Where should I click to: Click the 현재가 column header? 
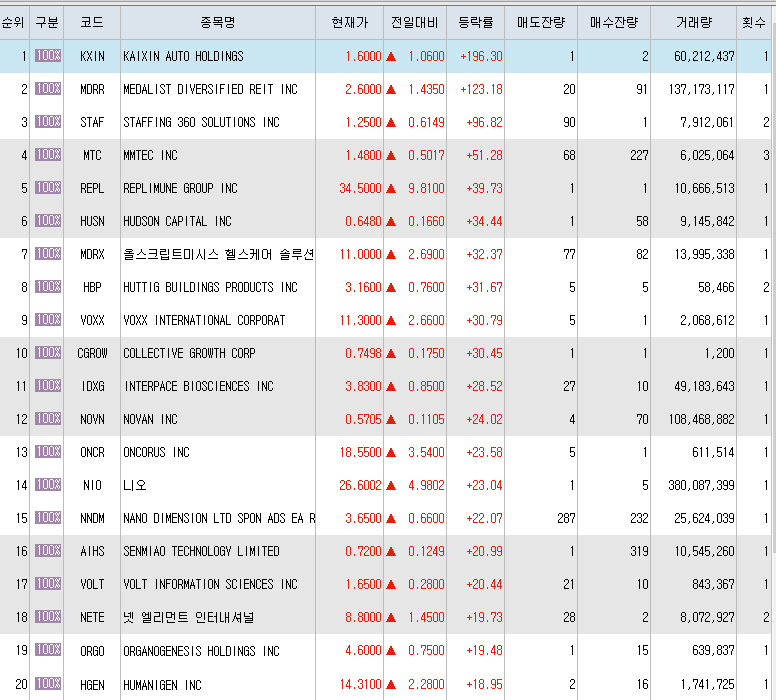pyautogui.click(x=349, y=23)
